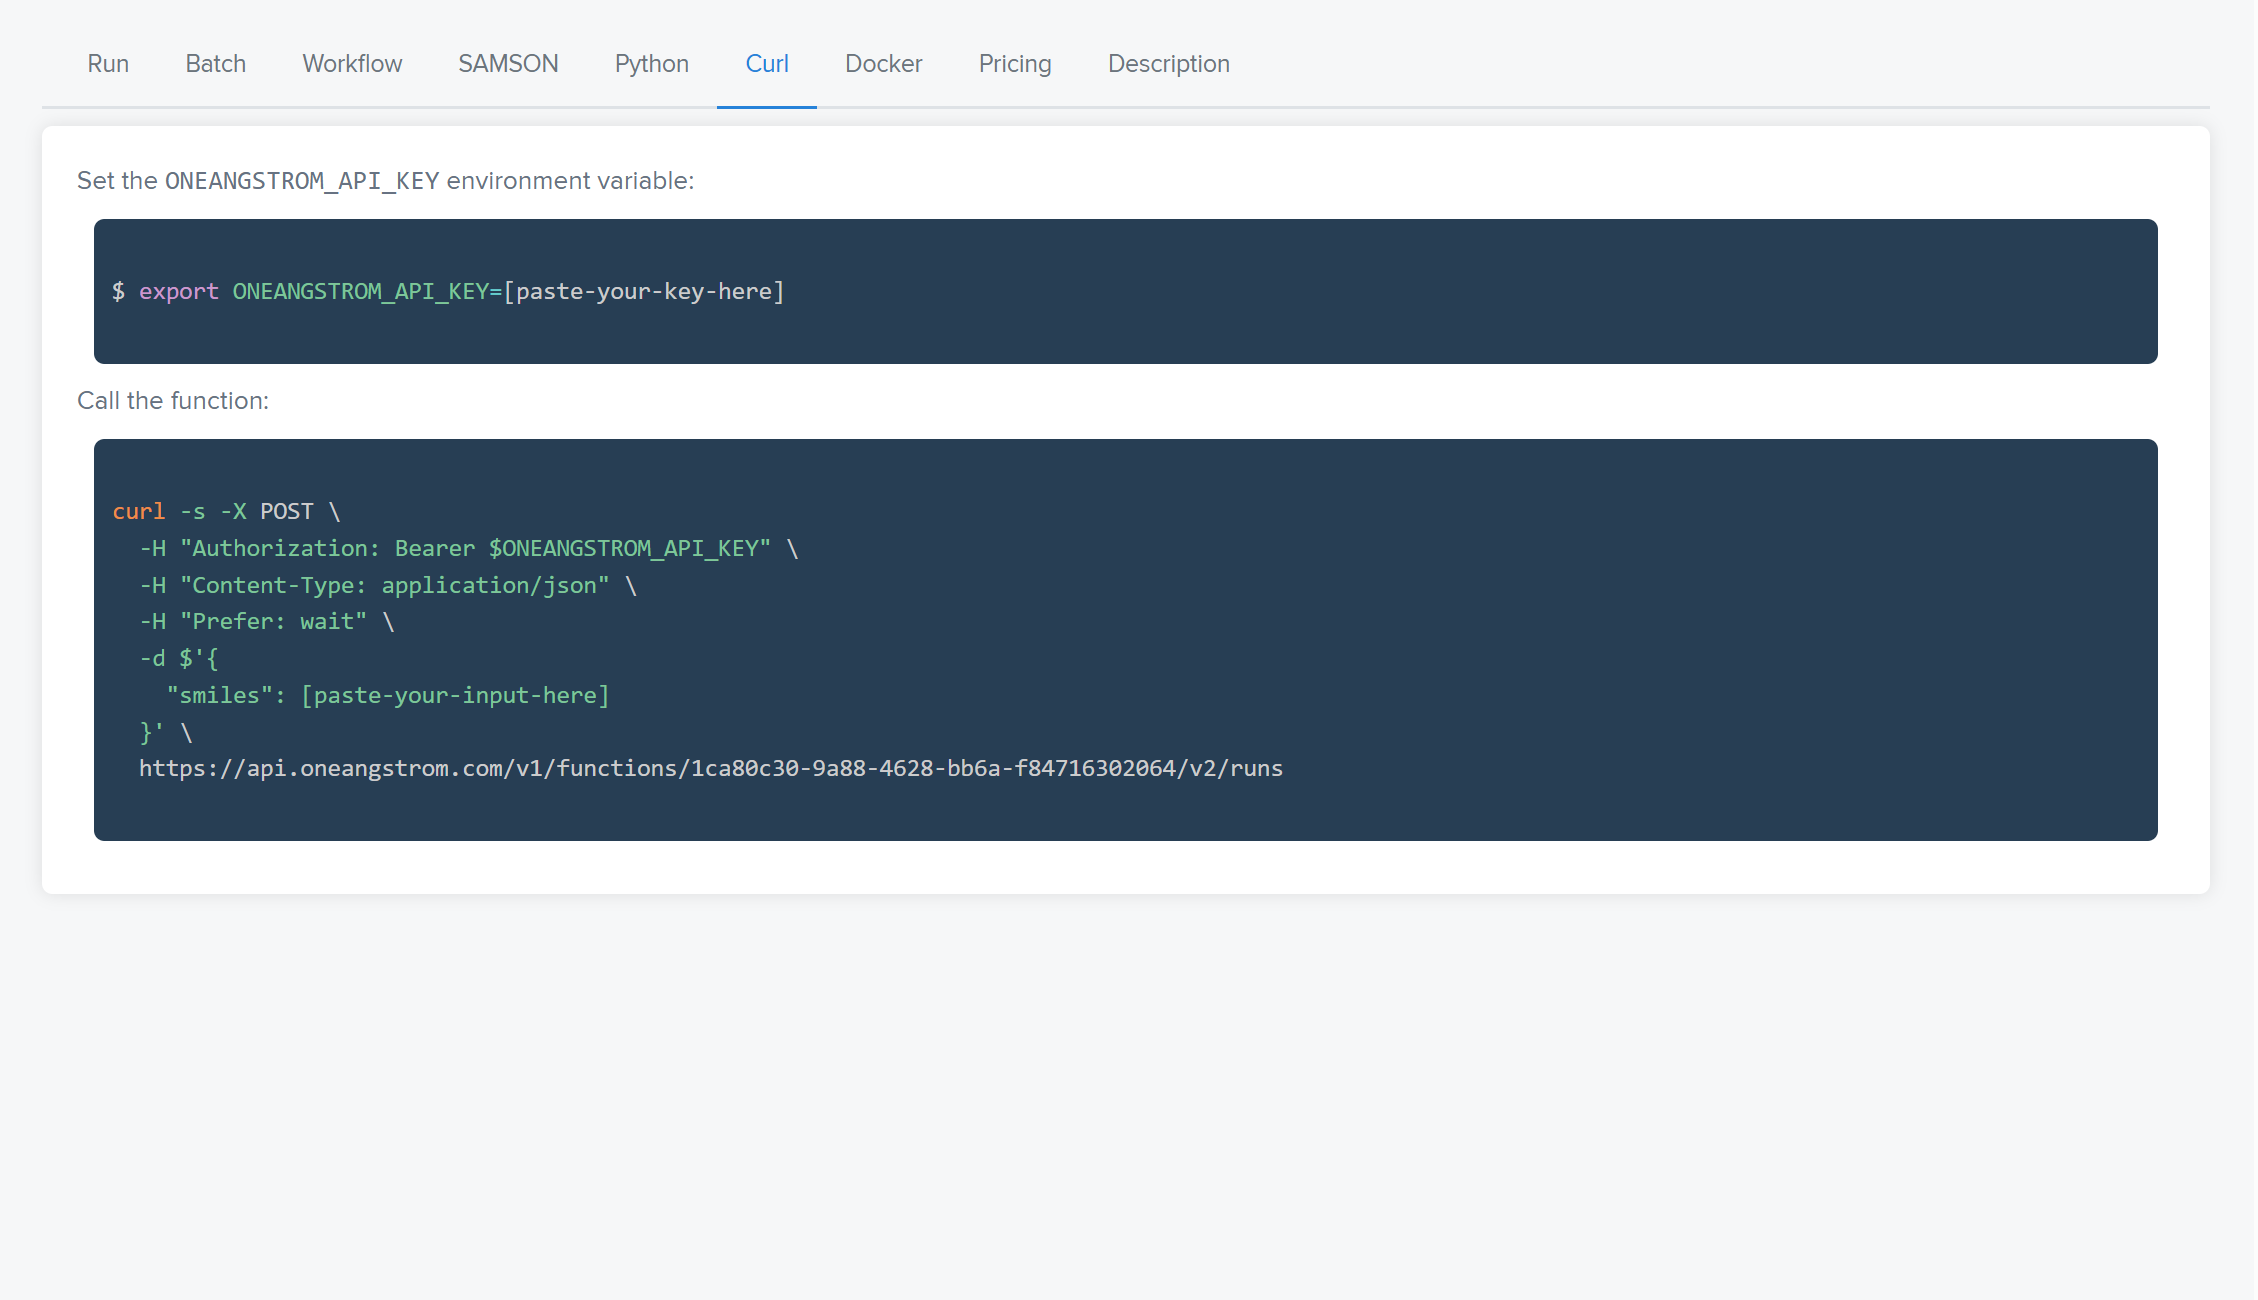Click the api.oneangstrom.com endpoint URL
The height and width of the screenshot is (1300, 2258).
pos(710,769)
